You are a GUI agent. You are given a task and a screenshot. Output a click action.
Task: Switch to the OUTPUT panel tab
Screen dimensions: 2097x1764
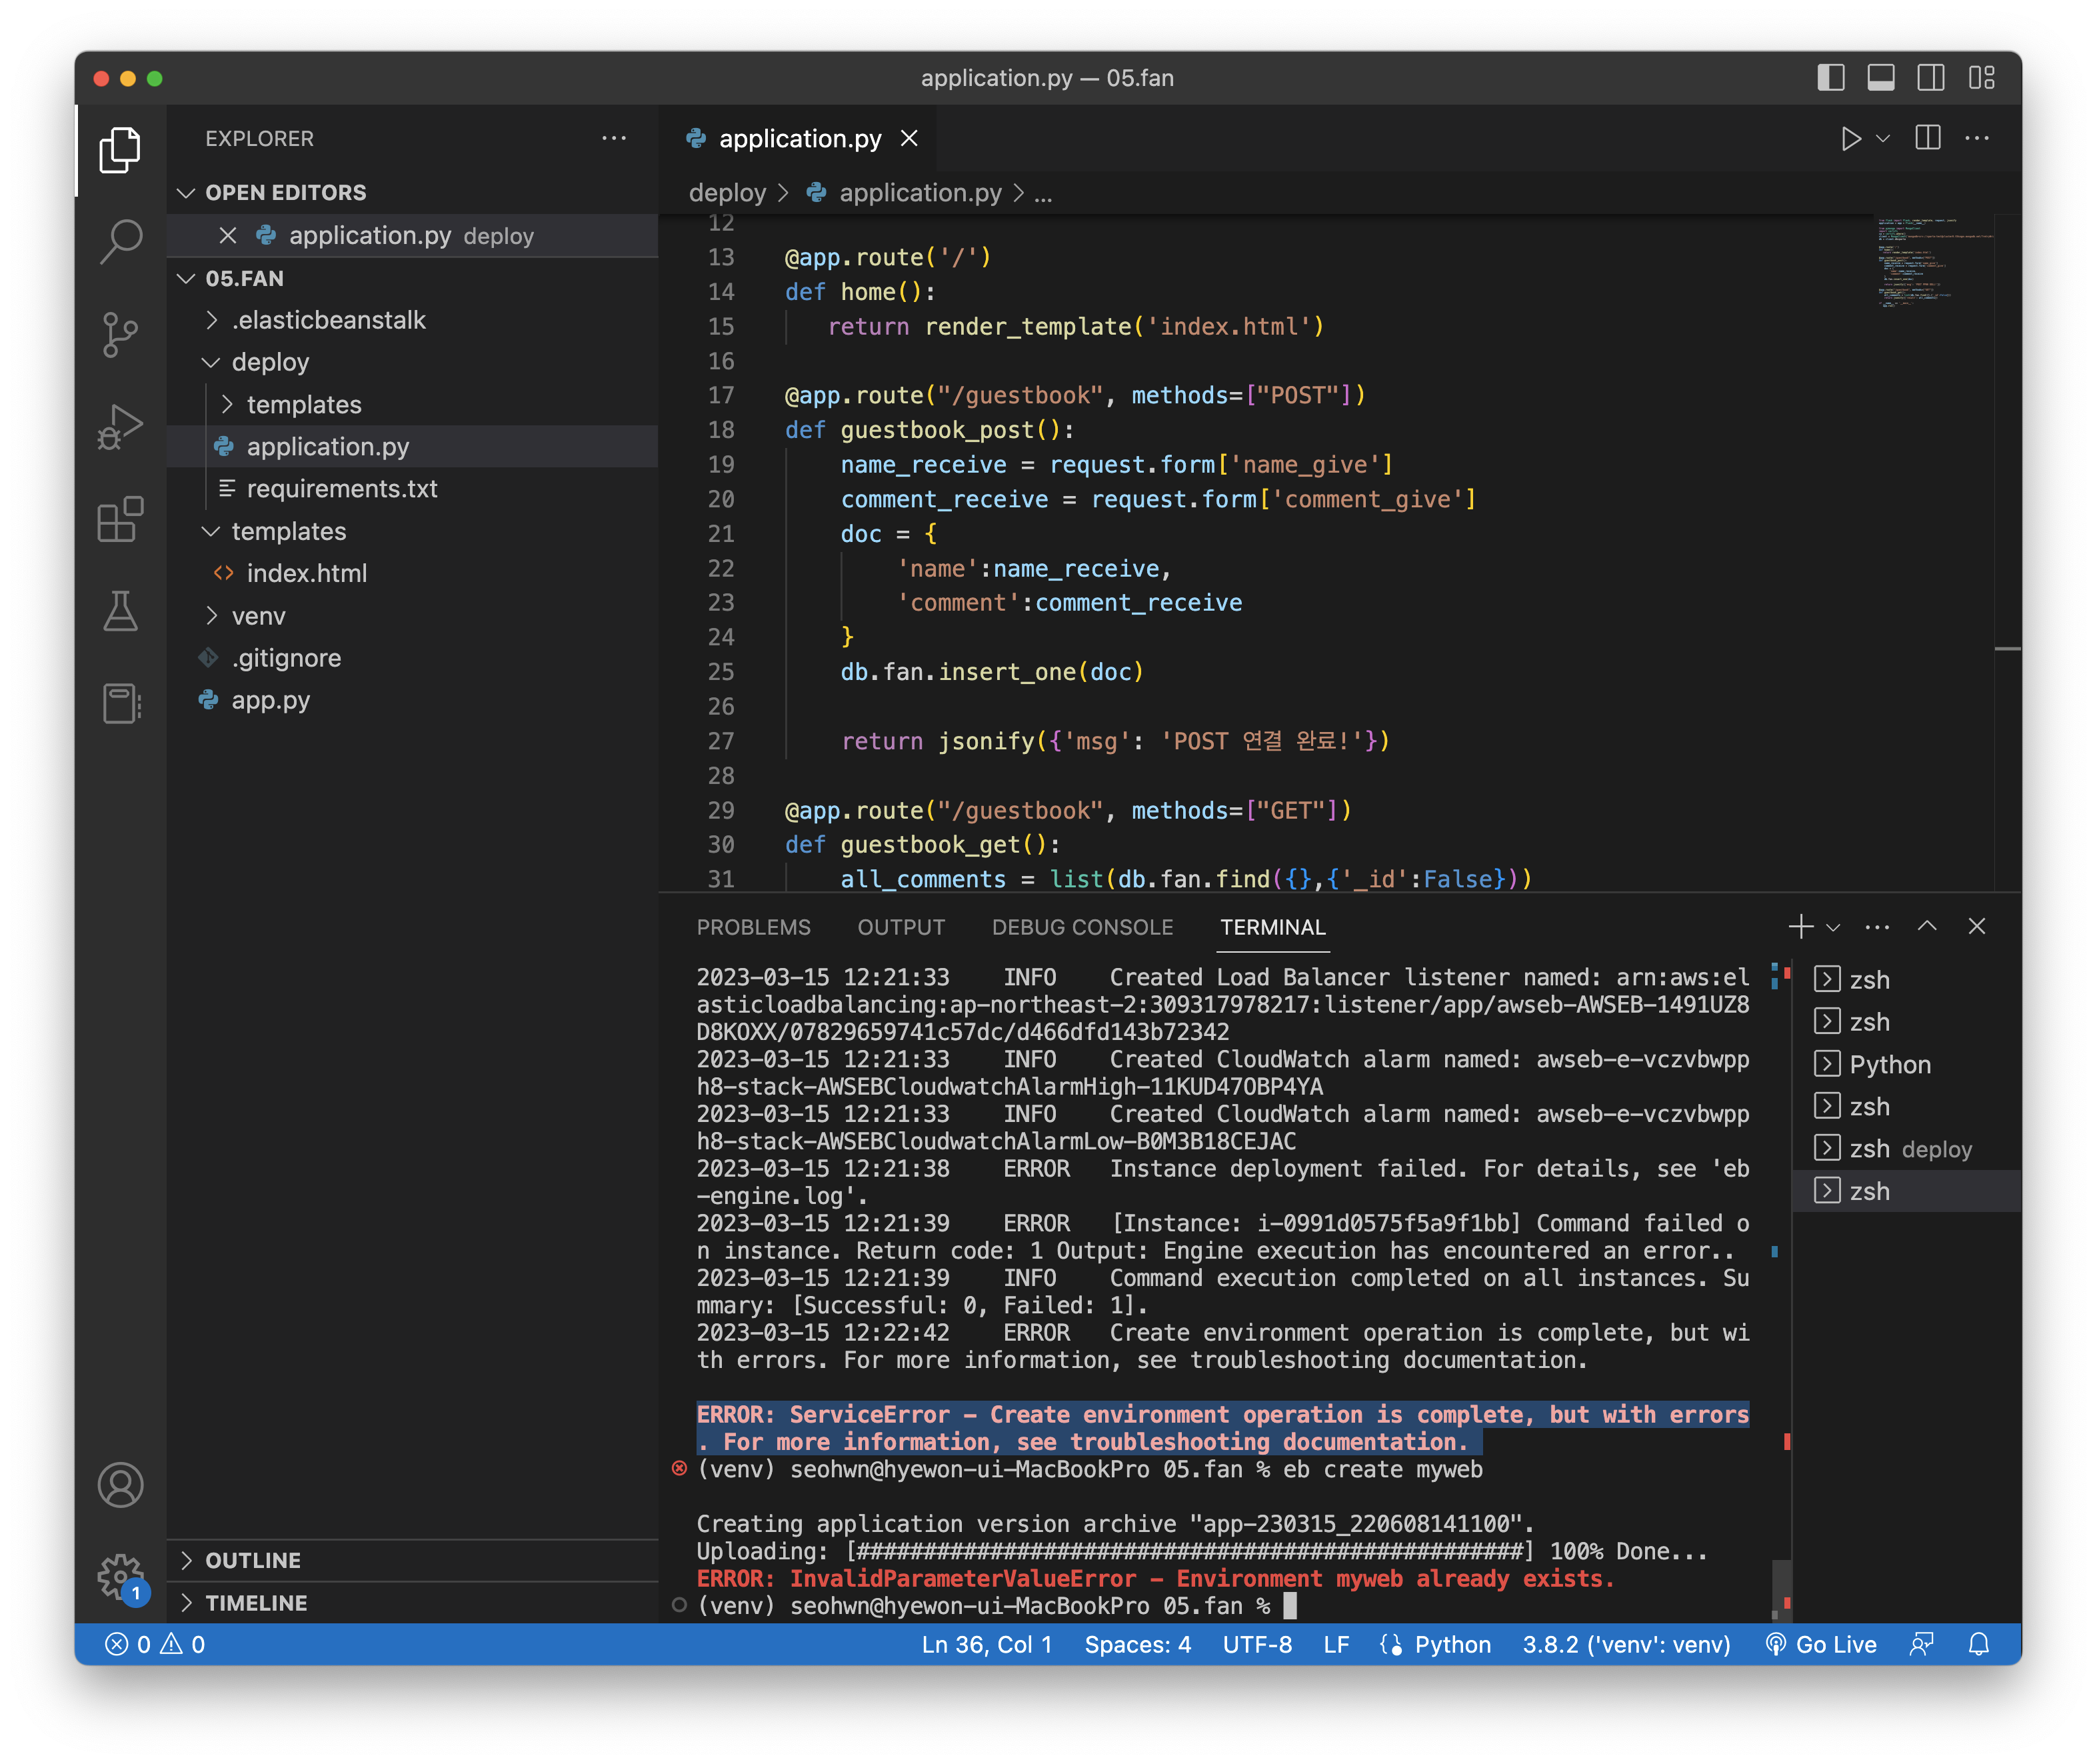pyautogui.click(x=901, y=927)
